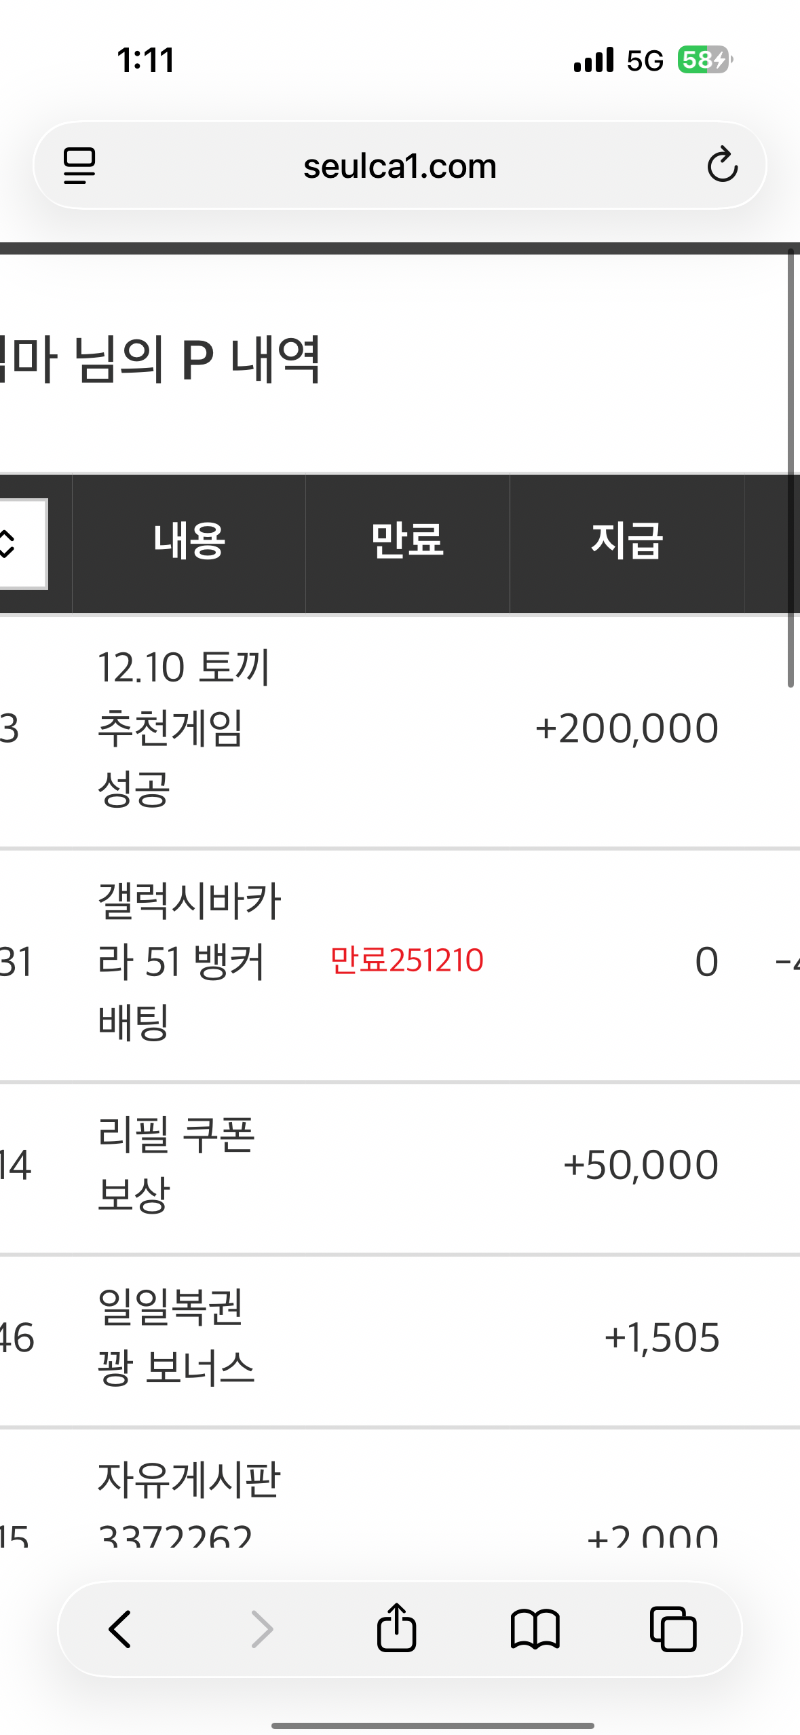Open Bookmarks via the book icon
This screenshot has height=1735, width=800.
click(535, 1628)
